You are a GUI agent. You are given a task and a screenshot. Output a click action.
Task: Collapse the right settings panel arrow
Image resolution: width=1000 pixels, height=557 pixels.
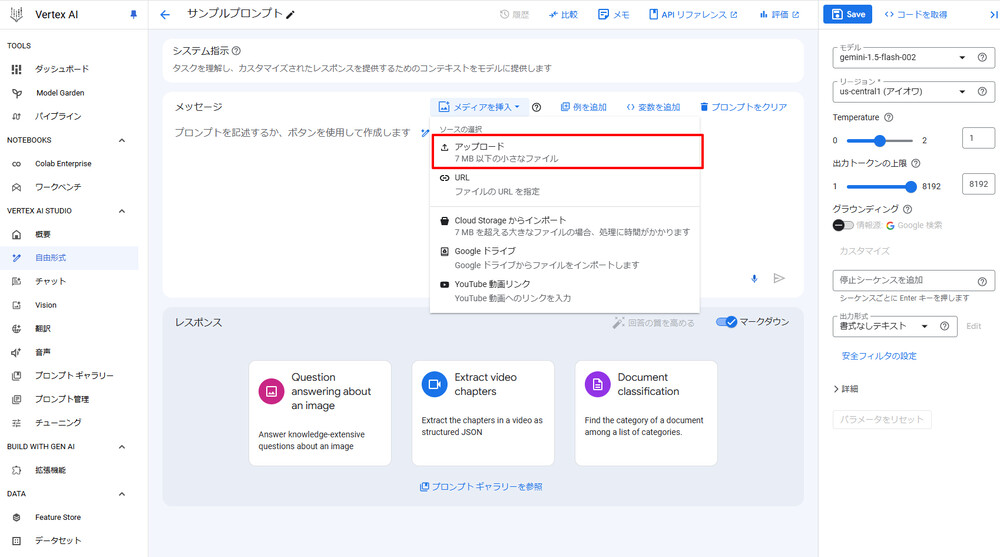coord(993,14)
